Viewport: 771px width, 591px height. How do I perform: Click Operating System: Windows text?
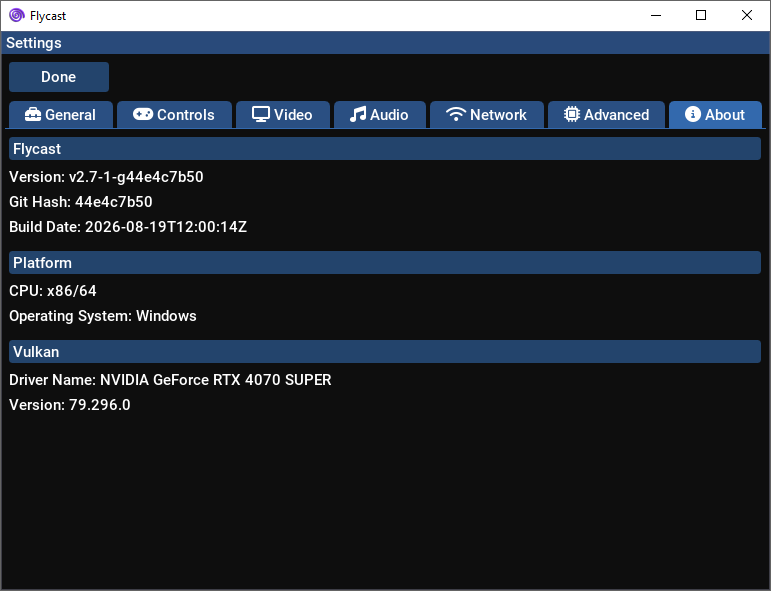103,316
